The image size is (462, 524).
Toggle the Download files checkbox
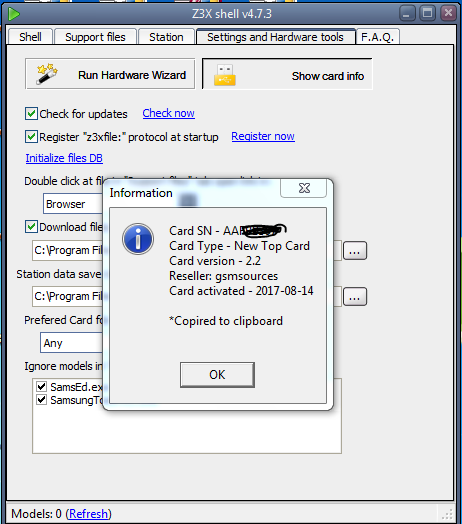pos(31,227)
